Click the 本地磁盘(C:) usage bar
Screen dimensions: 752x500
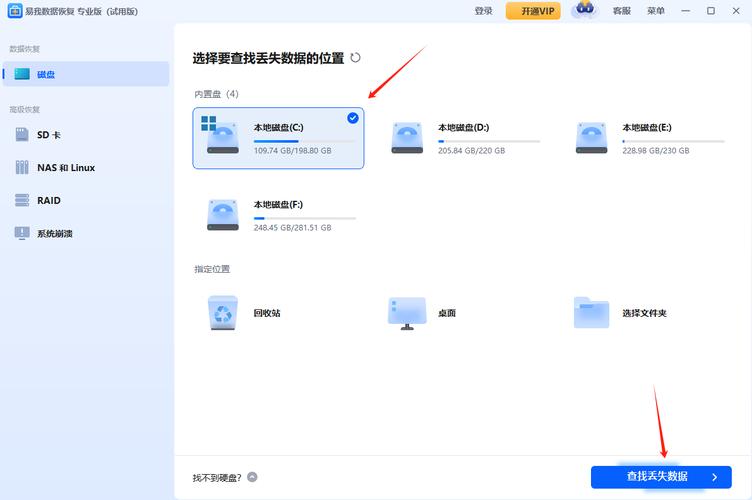305,141
